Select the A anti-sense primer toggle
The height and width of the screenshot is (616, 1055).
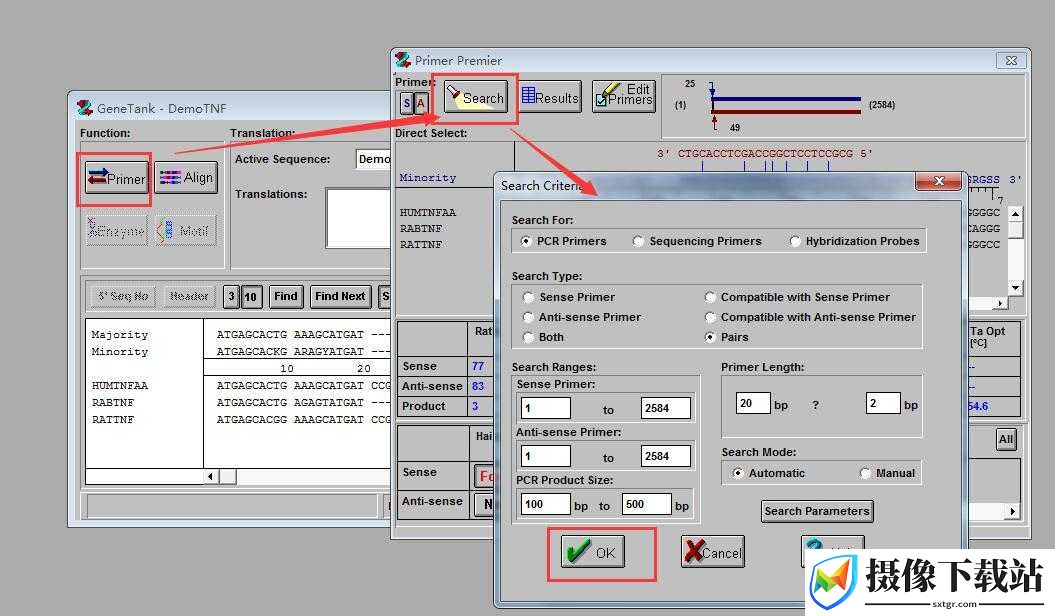(421, 103)
